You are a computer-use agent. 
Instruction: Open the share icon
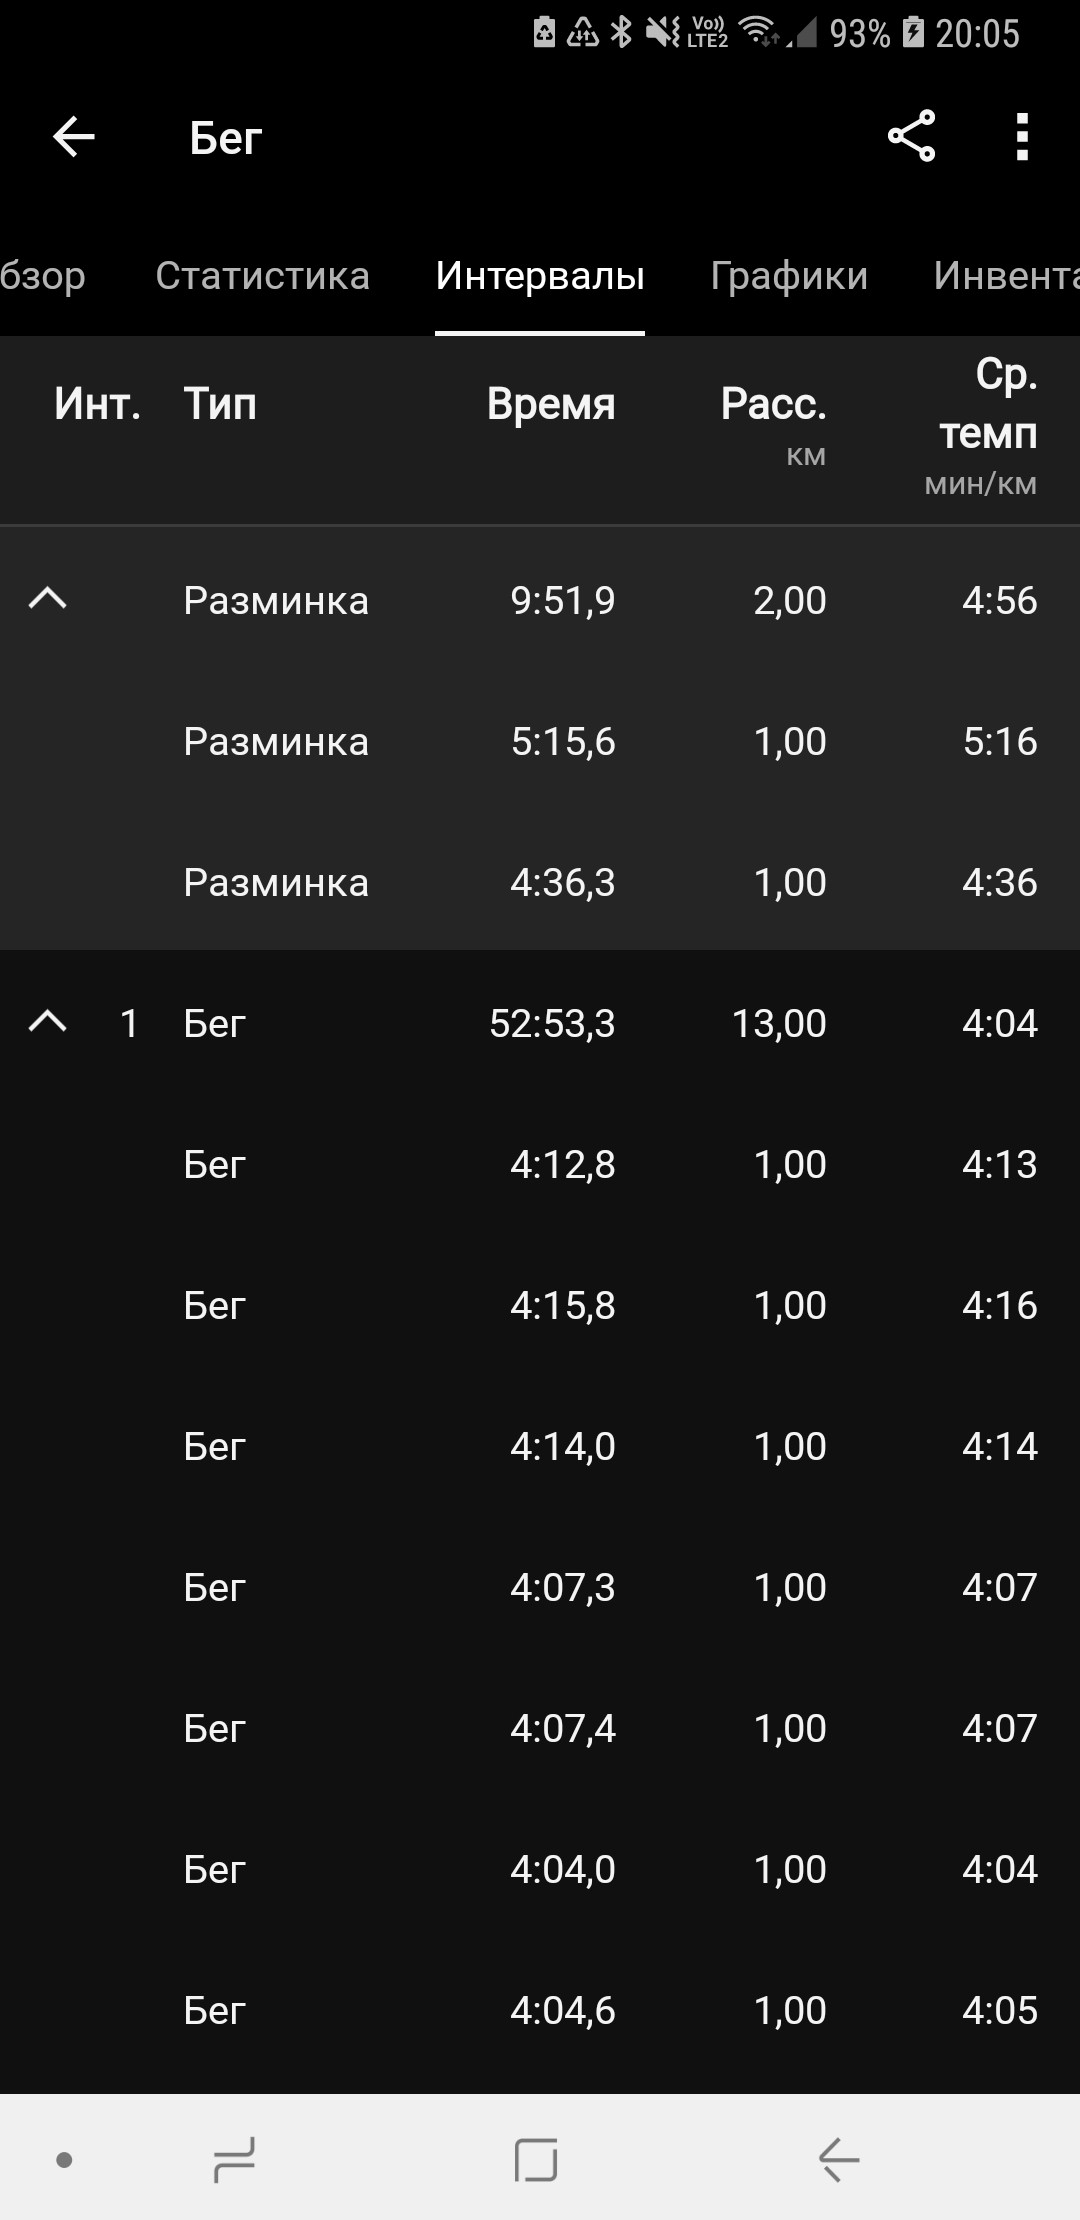coord(911,136)
